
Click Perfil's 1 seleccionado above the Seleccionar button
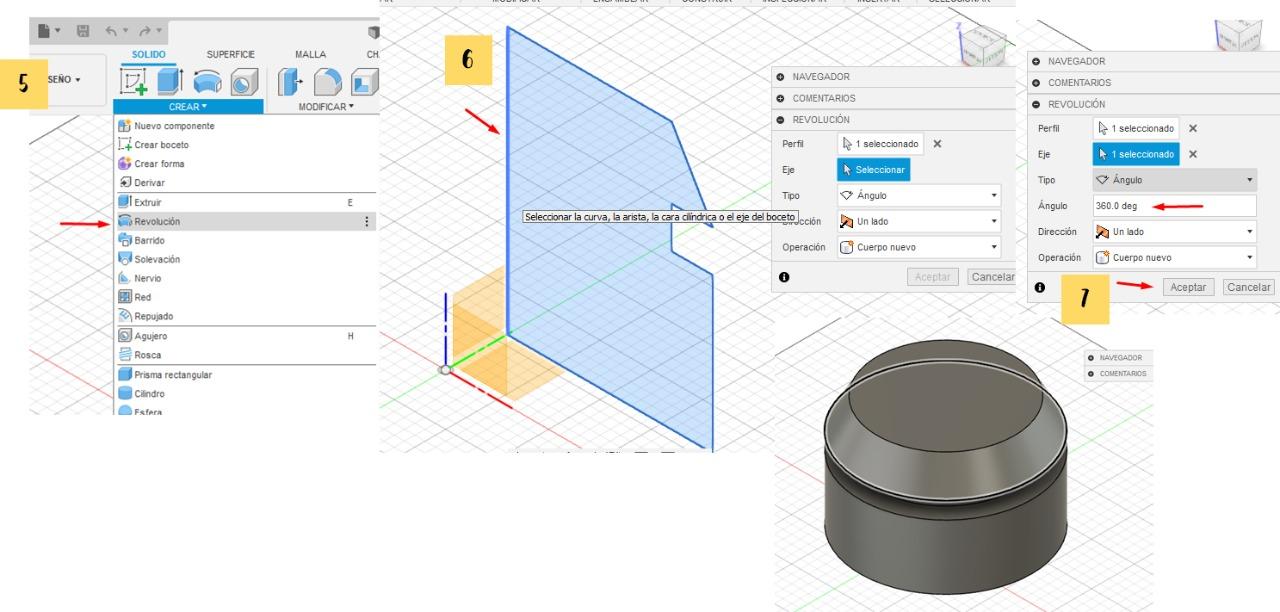point(880,144)
